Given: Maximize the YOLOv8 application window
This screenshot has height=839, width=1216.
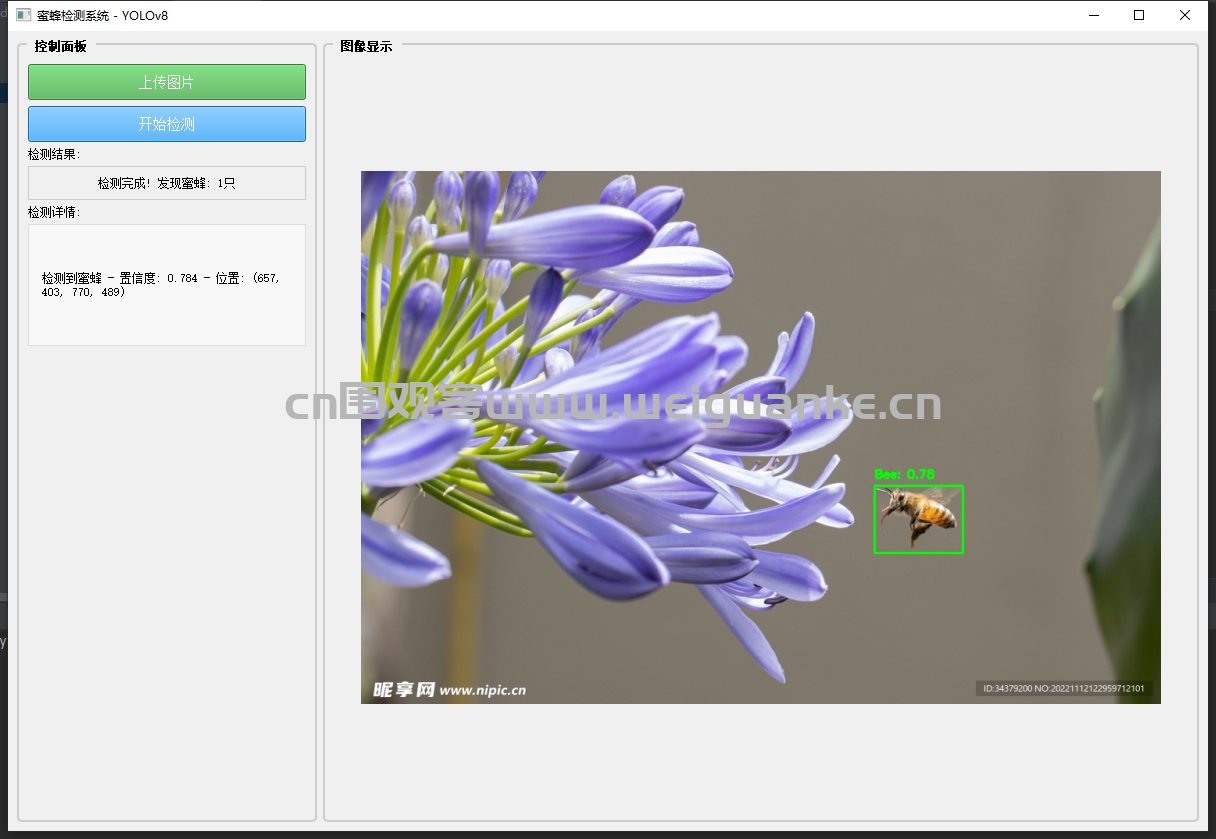Looking at the screenshot, I should (x=1139, y=15).
